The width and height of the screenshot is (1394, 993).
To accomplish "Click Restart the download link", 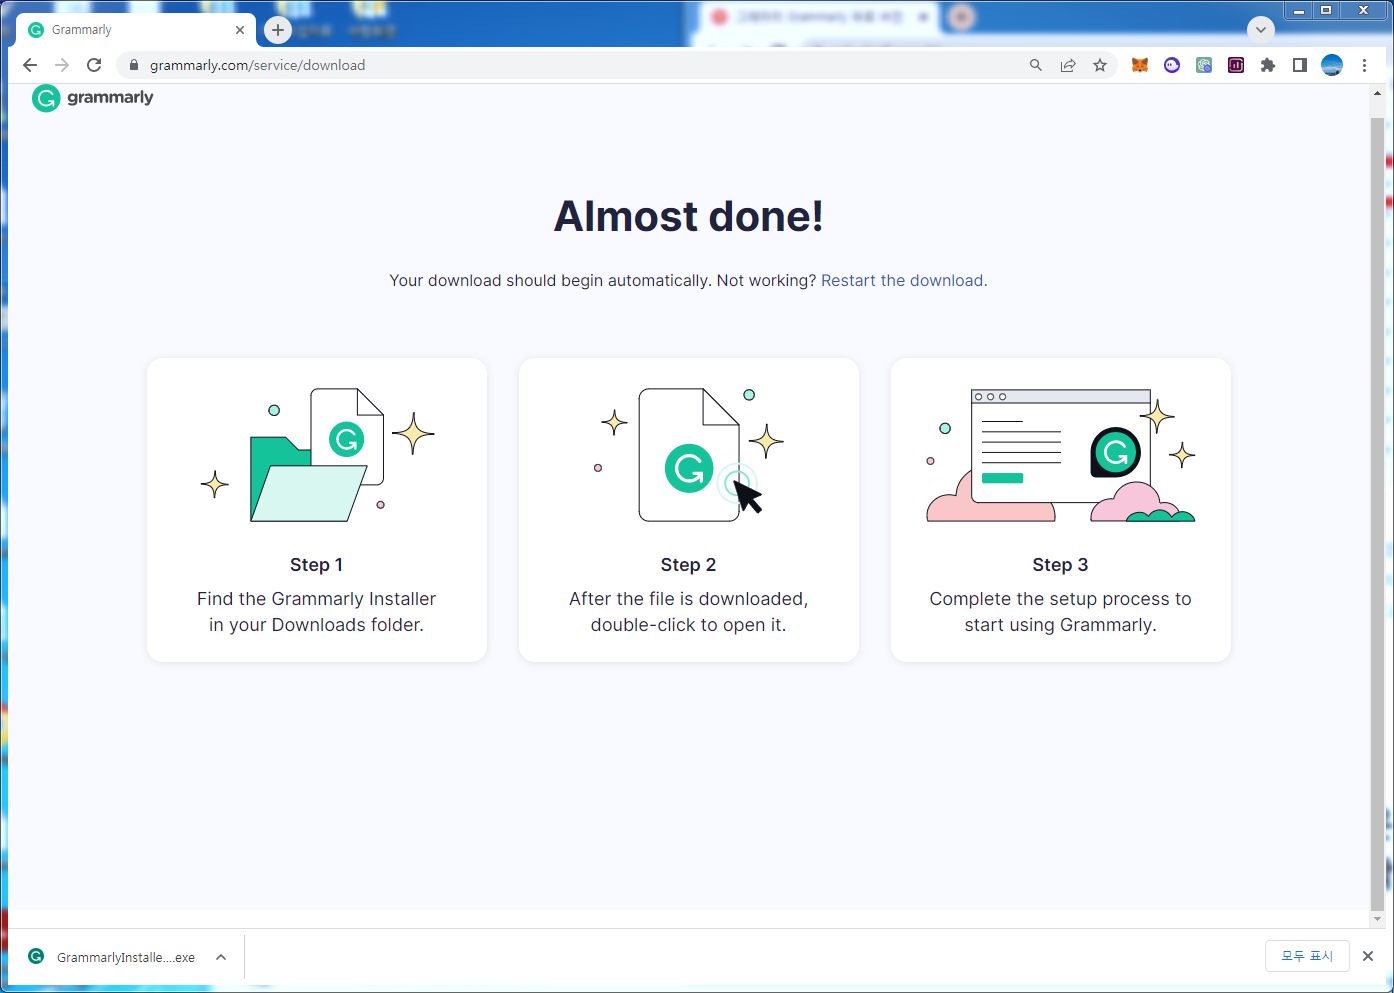I will (x=904, y=280).
